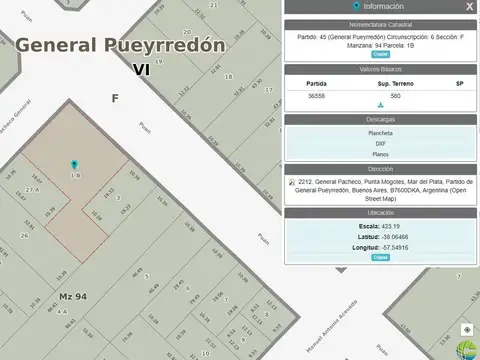
Task: Click the Mz 94 block label
Action: [73, 296]
